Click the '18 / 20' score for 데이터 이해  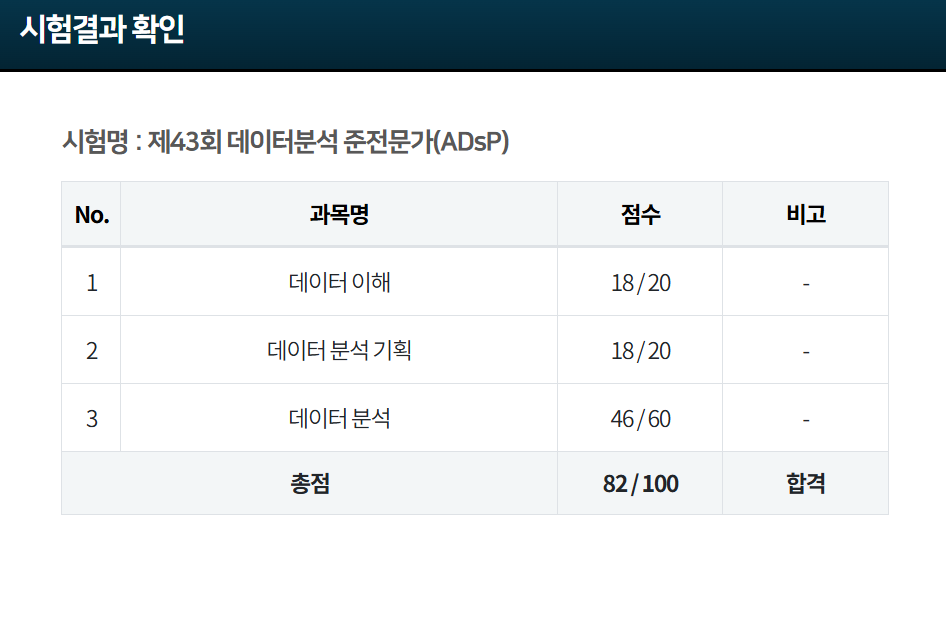point(641,282)
